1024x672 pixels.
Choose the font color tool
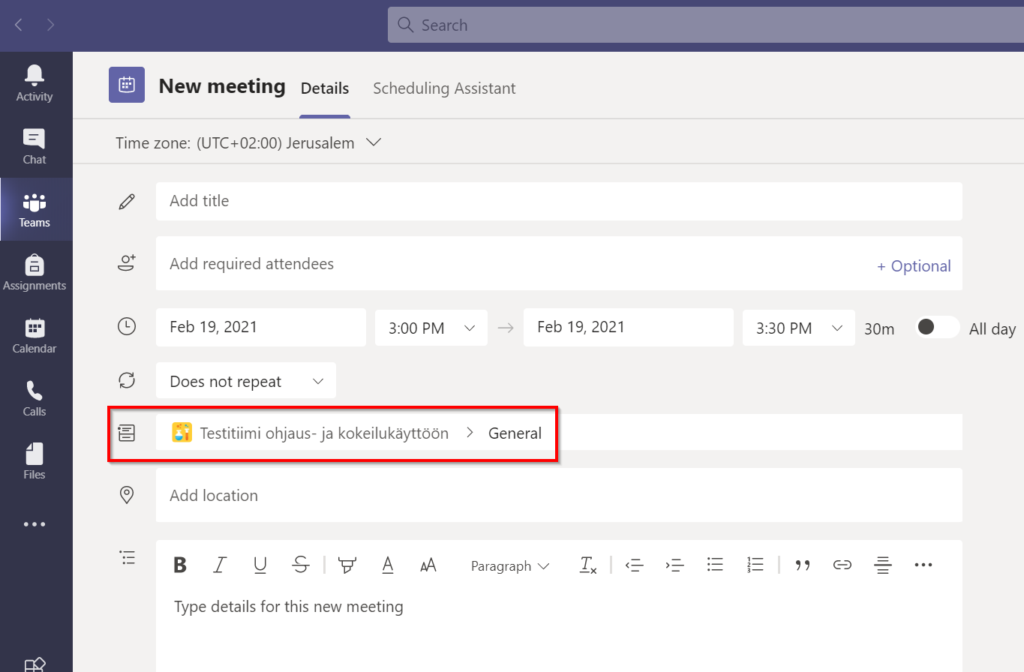pyautogui.click(x=387, y=565)
